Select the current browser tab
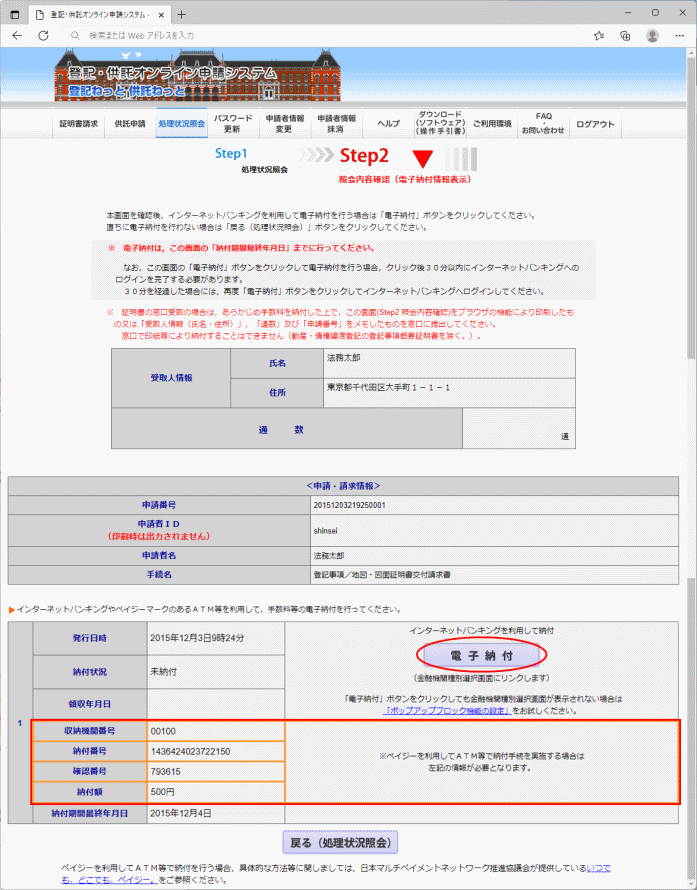 point(99,15)
